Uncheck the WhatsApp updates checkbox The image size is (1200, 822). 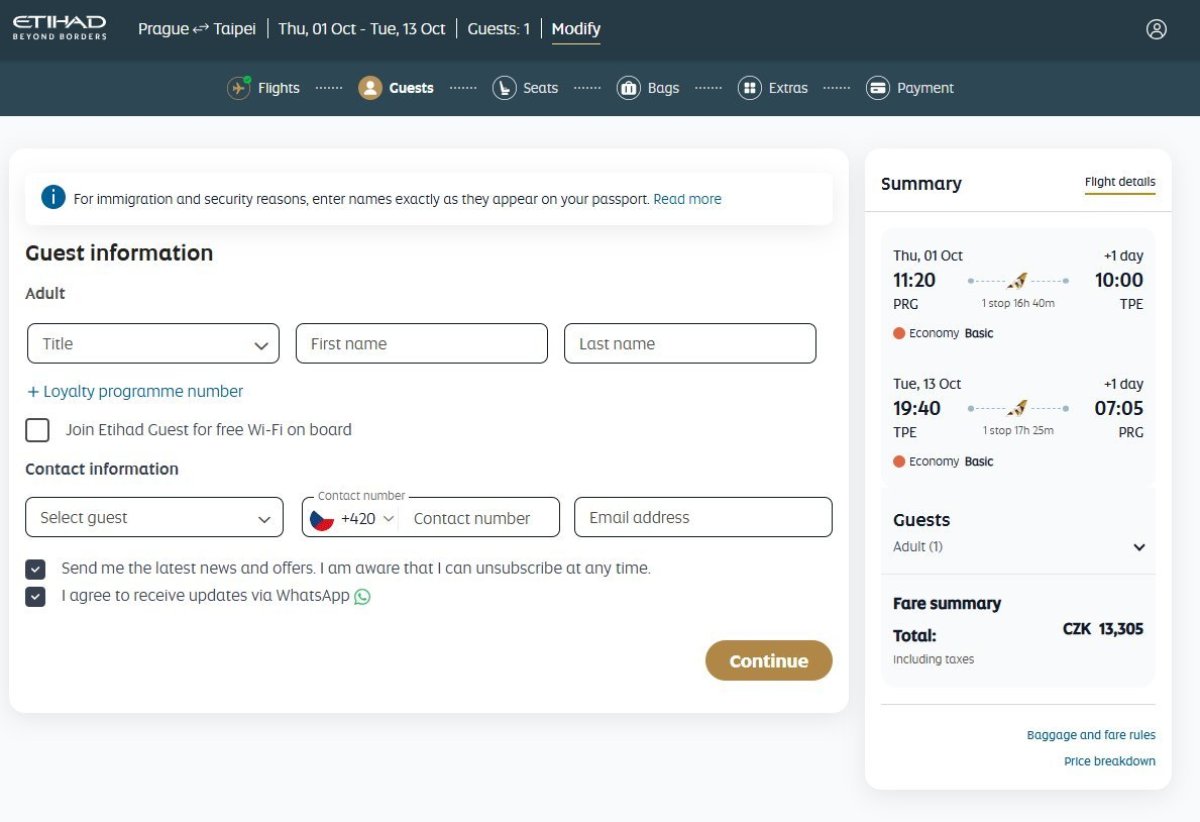tap(36, 597)
